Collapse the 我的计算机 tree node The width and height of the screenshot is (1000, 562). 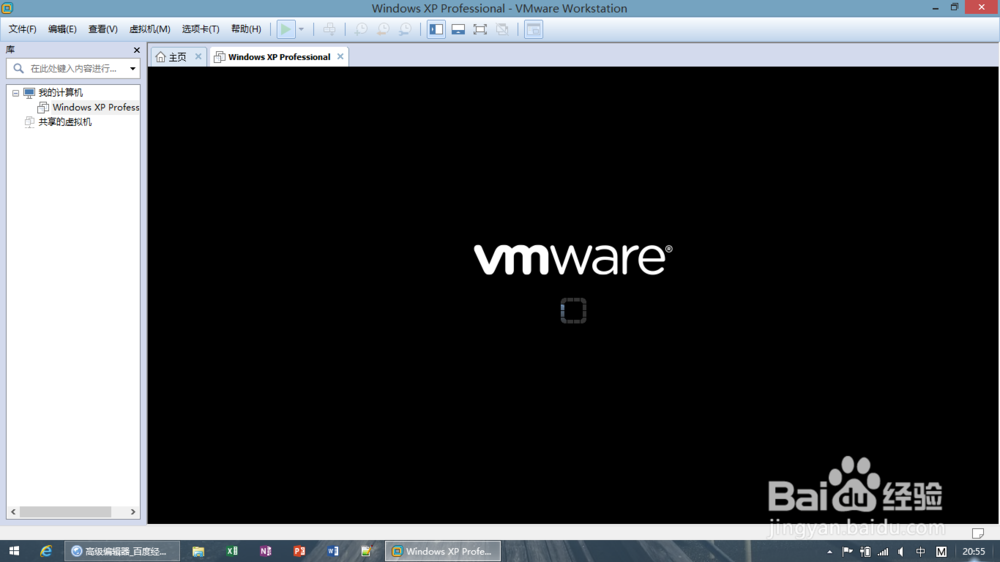point(15,93)
